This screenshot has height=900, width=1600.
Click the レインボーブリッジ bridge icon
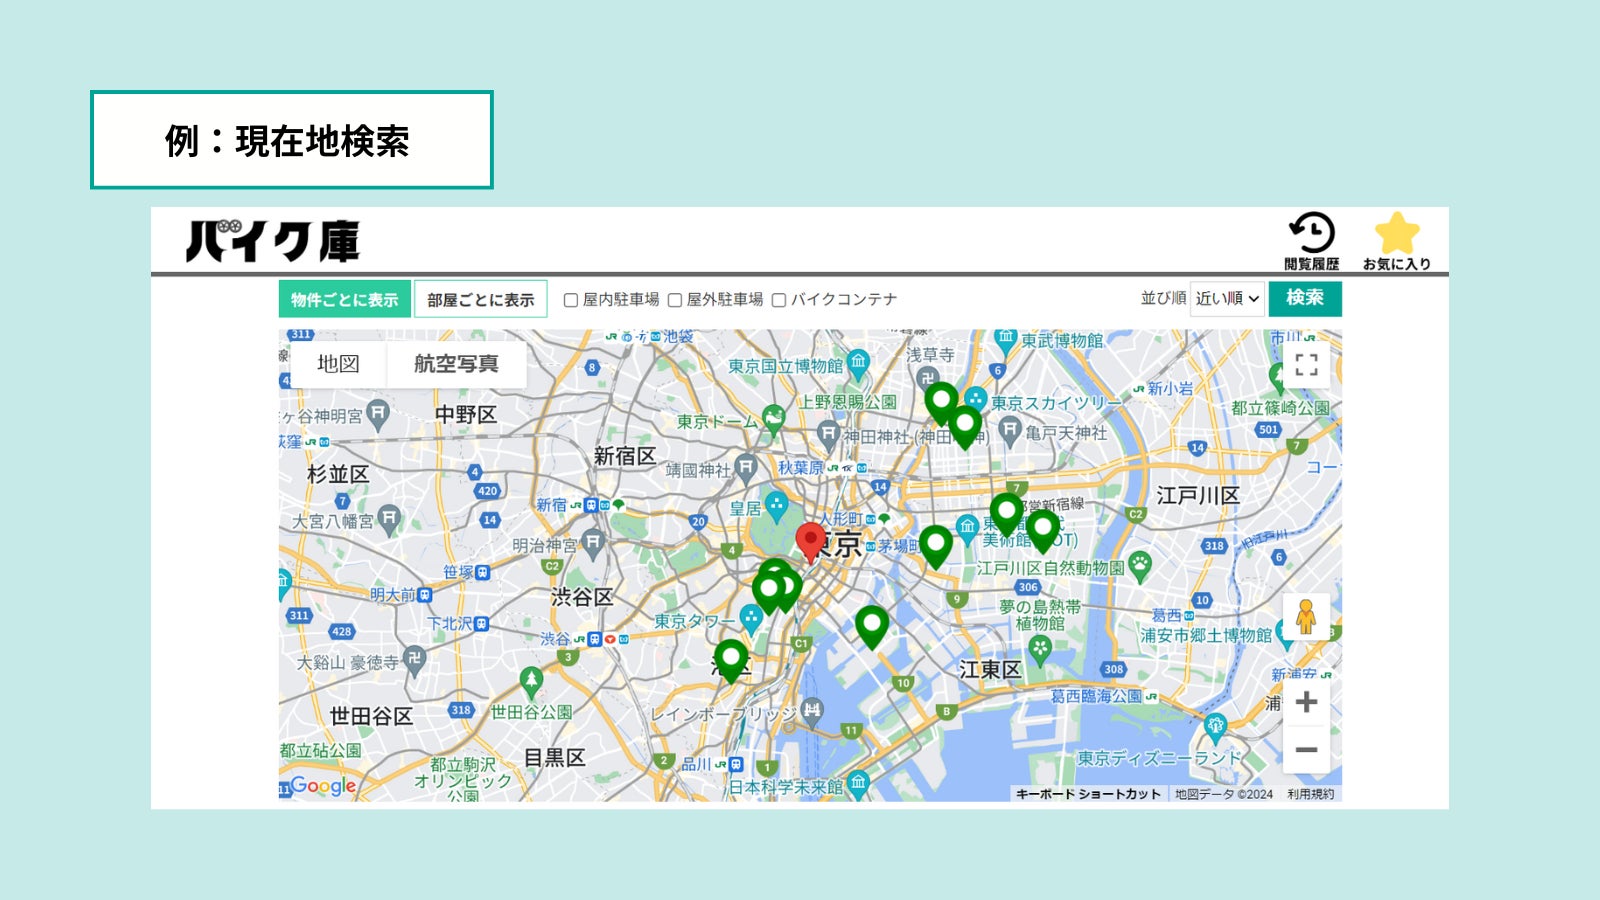coord(812,712)
